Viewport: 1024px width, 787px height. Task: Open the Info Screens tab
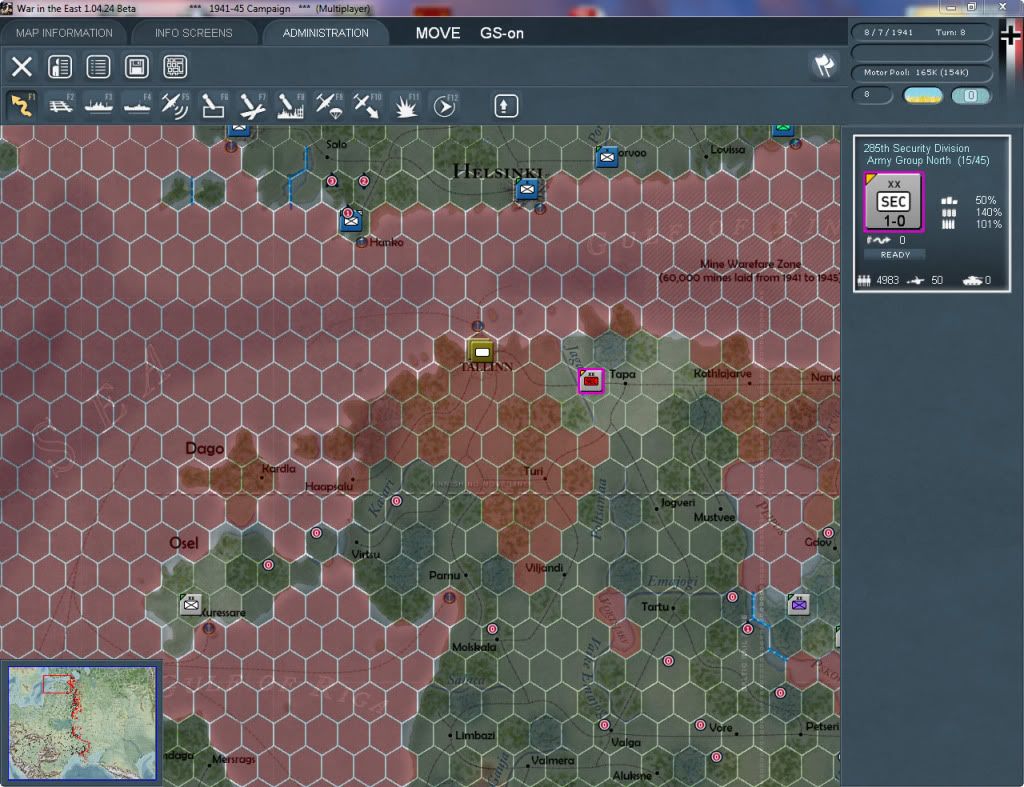click(193, 33)
